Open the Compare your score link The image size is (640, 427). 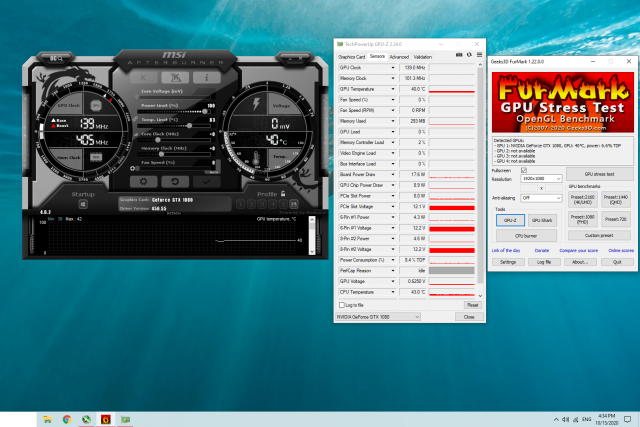(x=578, y=250)
